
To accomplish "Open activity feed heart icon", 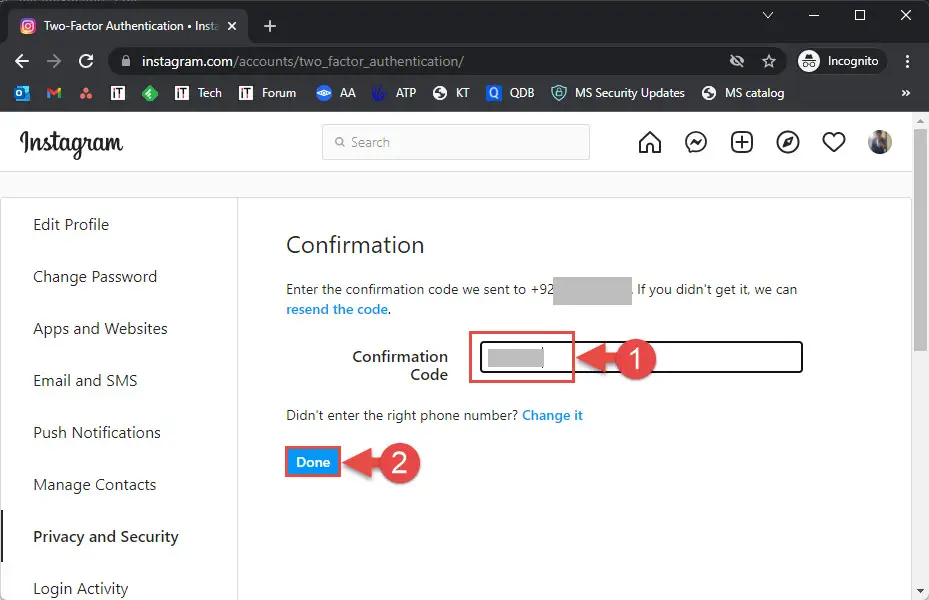I will tap(834, 142).
